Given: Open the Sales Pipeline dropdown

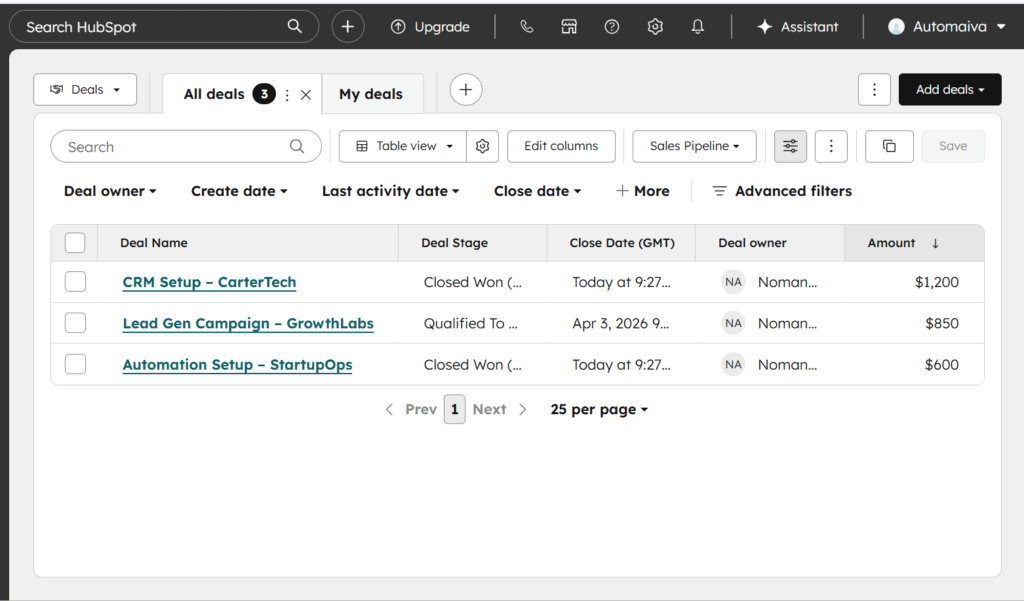Looking at the screenshot, I should coord(694,146).
